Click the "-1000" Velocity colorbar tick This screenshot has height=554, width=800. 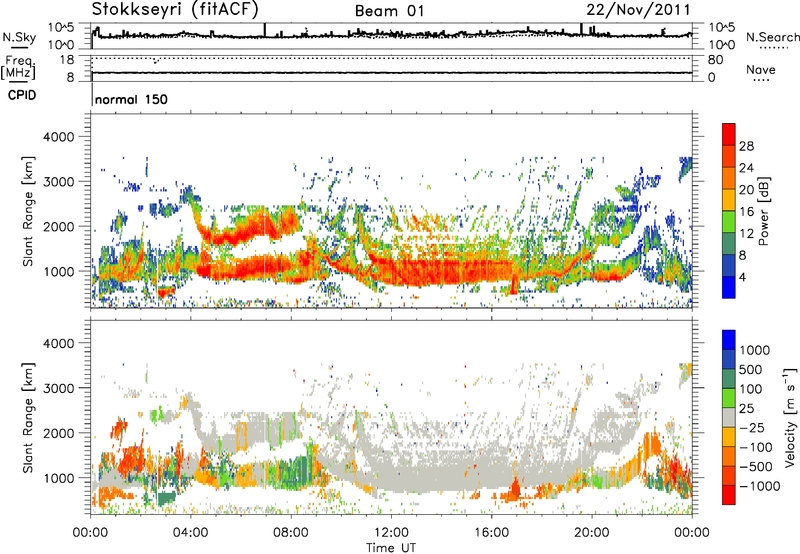(x=759, y=486)
